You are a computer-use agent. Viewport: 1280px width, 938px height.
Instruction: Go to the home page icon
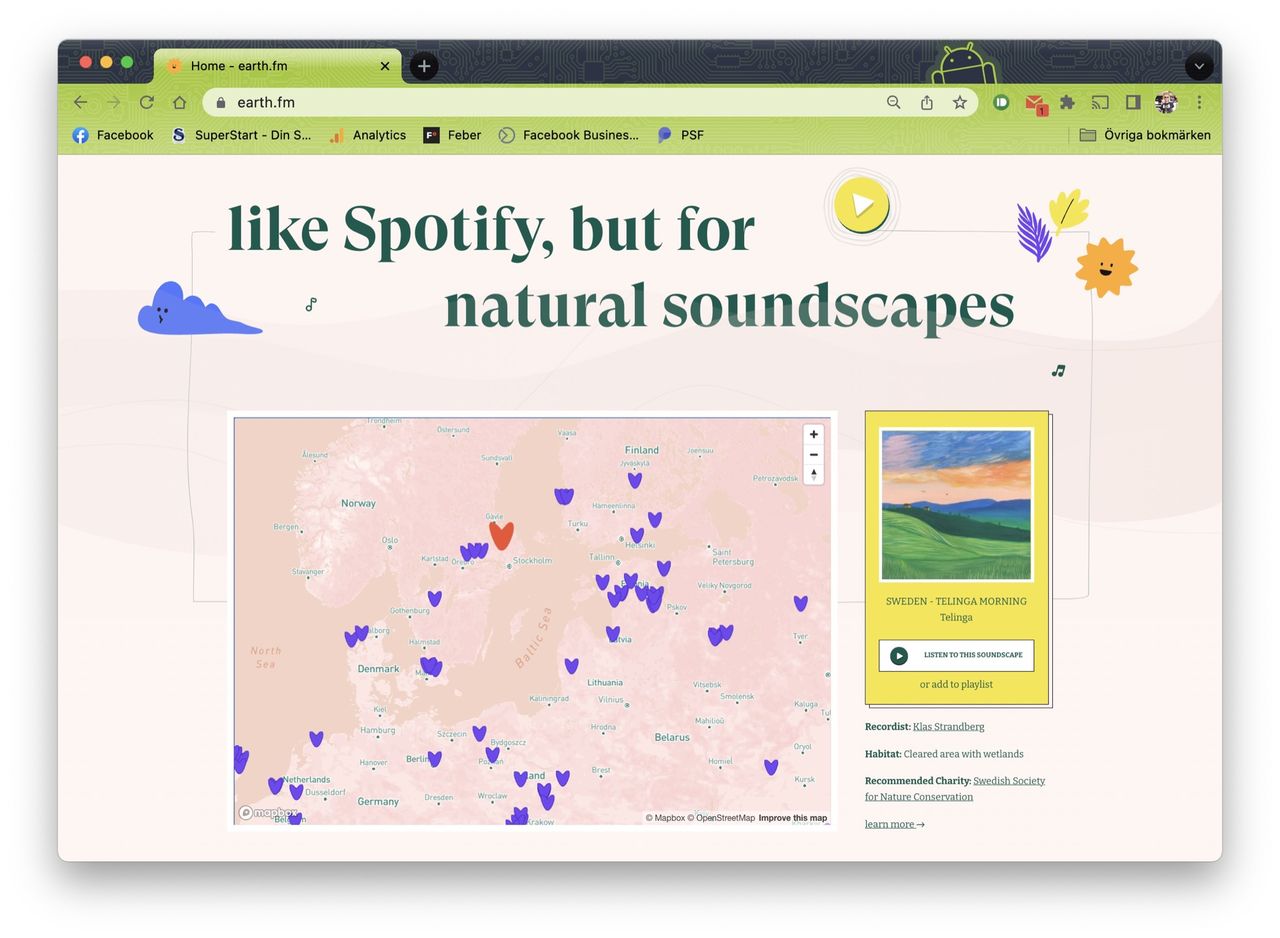[179, 102]
